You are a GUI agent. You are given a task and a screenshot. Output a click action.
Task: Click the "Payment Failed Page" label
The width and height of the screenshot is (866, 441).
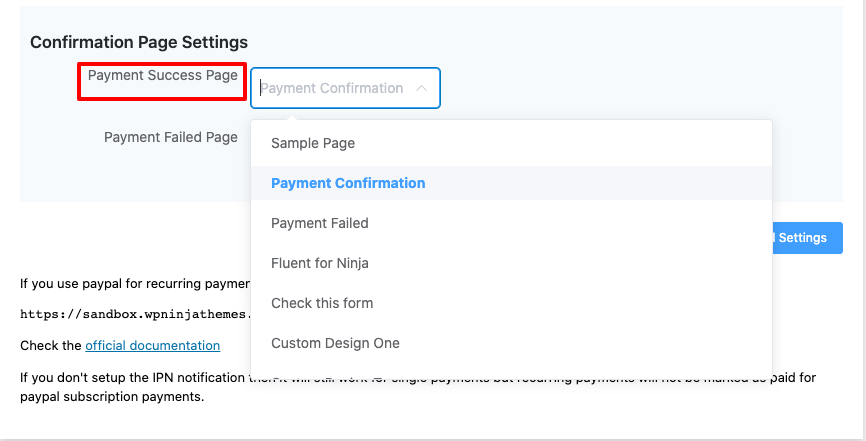[x=170, y=137]
